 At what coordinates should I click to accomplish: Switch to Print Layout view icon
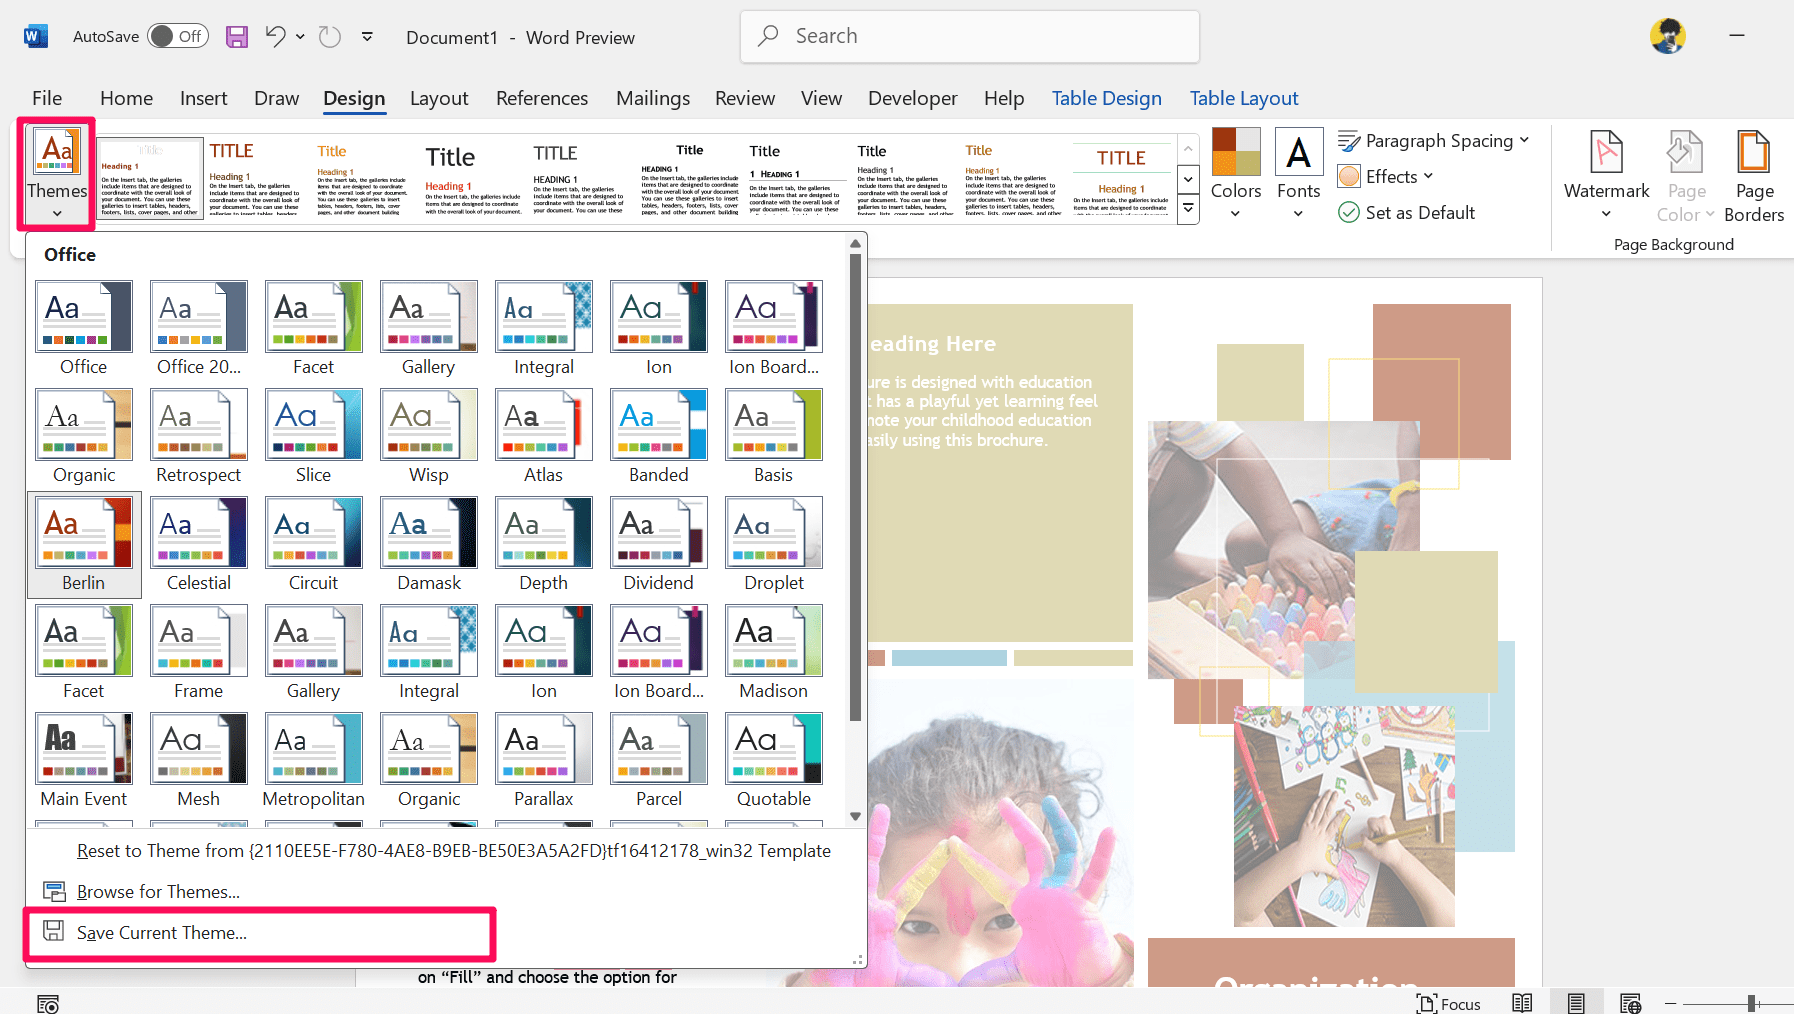coord(1576,1003)
